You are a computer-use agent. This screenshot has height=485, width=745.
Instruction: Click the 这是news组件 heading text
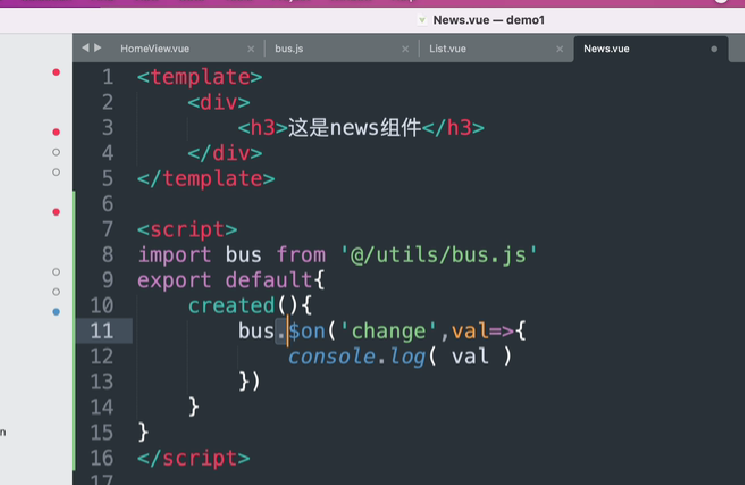(354, 128)
